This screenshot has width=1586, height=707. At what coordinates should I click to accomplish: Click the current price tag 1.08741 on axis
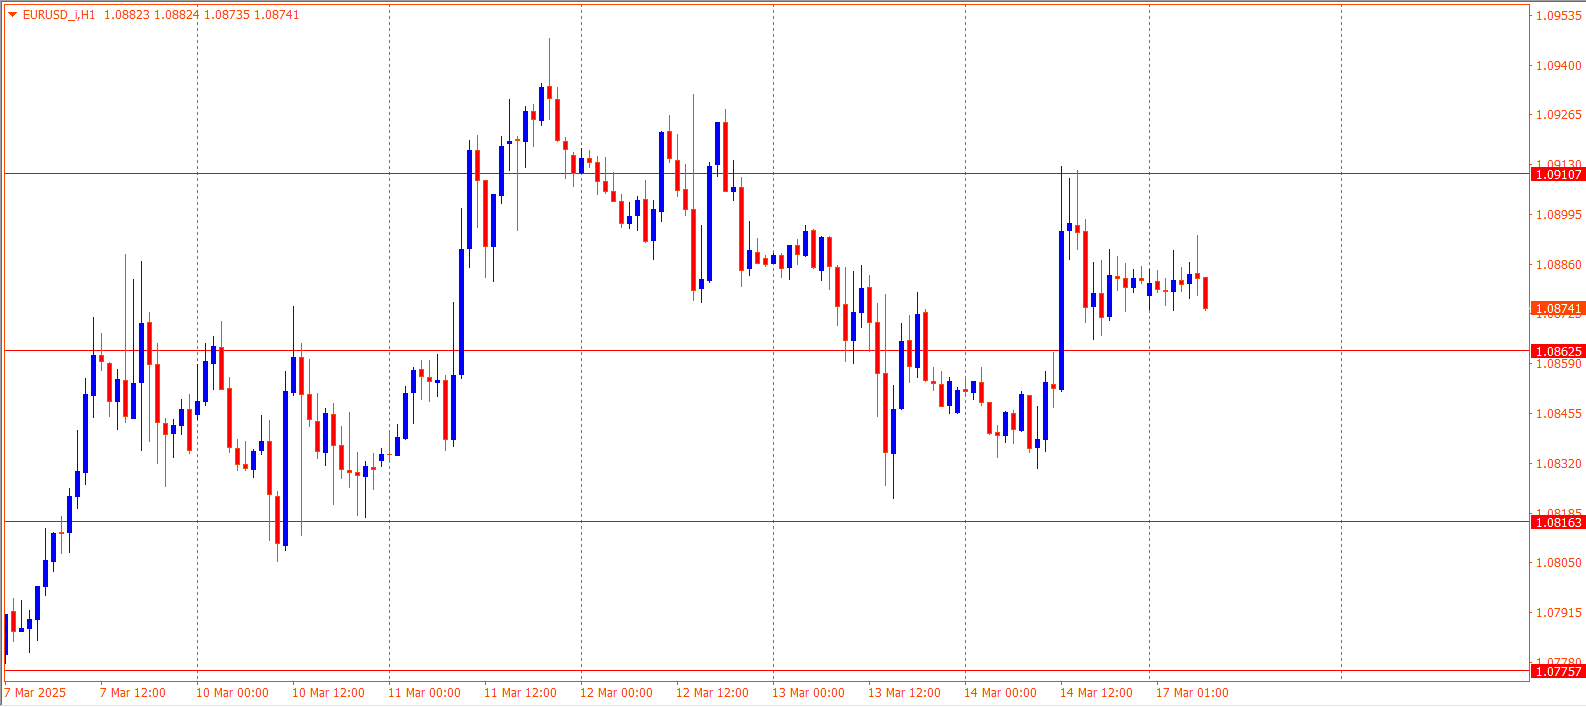[x=1558, y=309]
